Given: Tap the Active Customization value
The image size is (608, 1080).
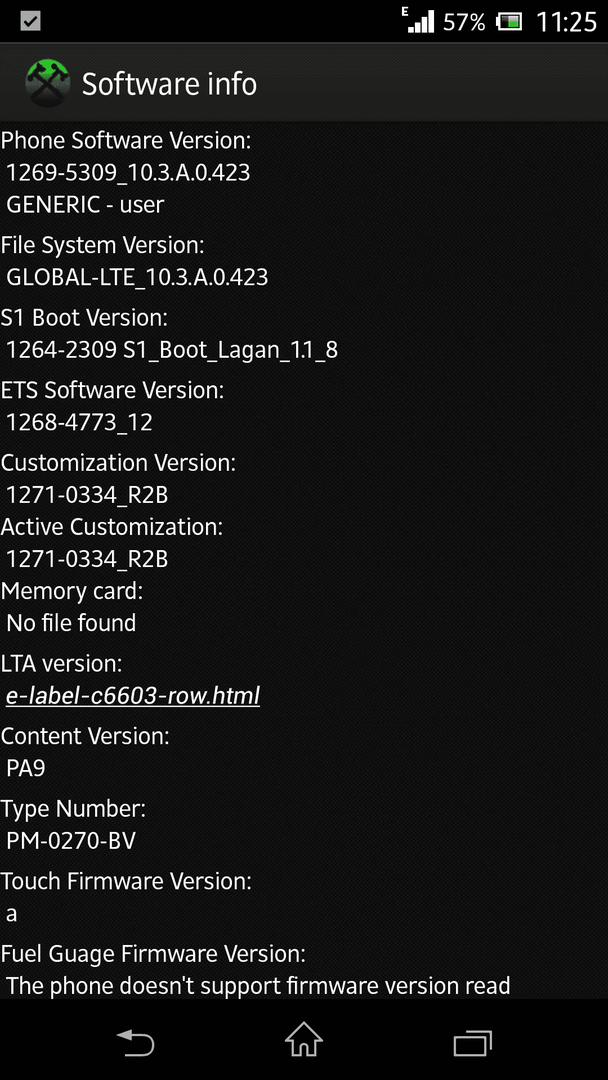Looking at the screenshot, I should [87, 559].
